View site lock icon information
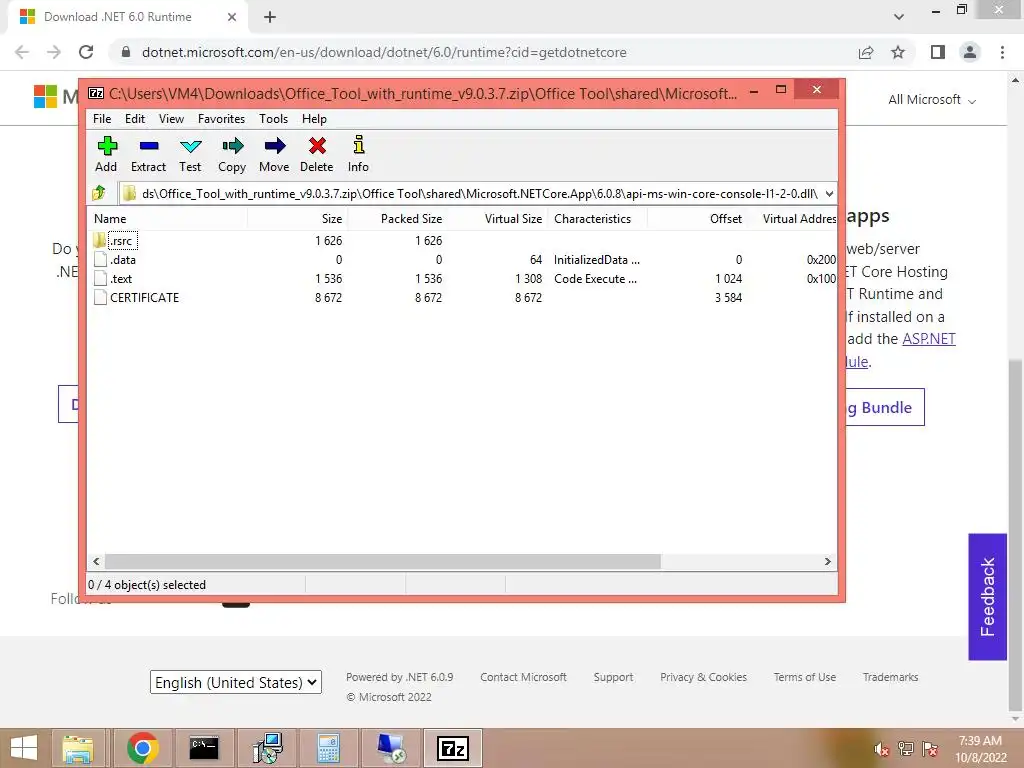The width and height of the screenshot is (1024, 768). click(126, 52)
